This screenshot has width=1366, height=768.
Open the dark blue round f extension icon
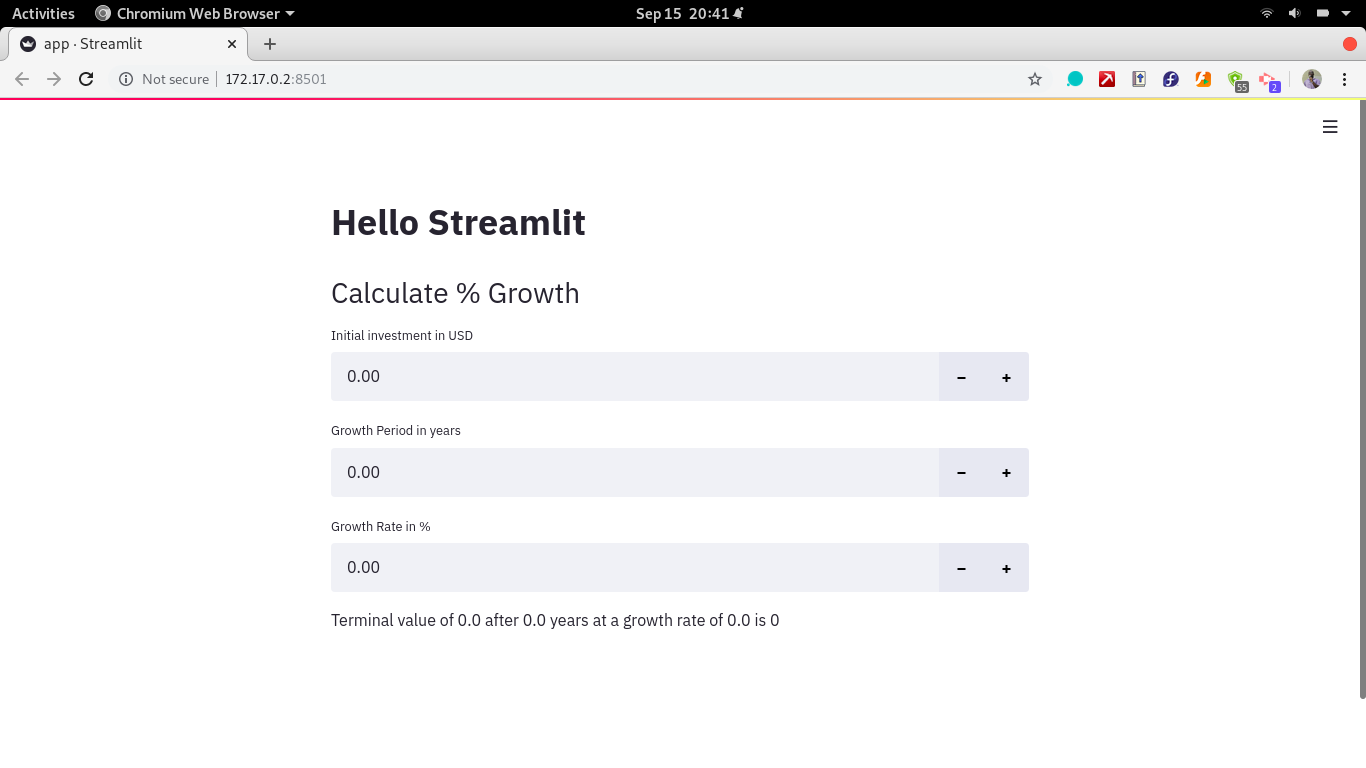click(x=1171, y=79)
